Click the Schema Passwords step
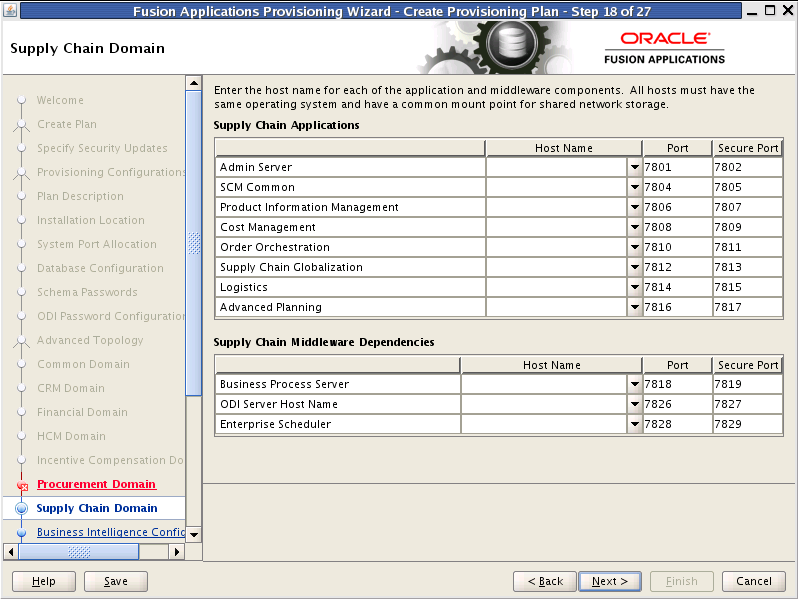The width and height of the screenshot is (798, 599). pyautogui.click(x=87, y=292)
